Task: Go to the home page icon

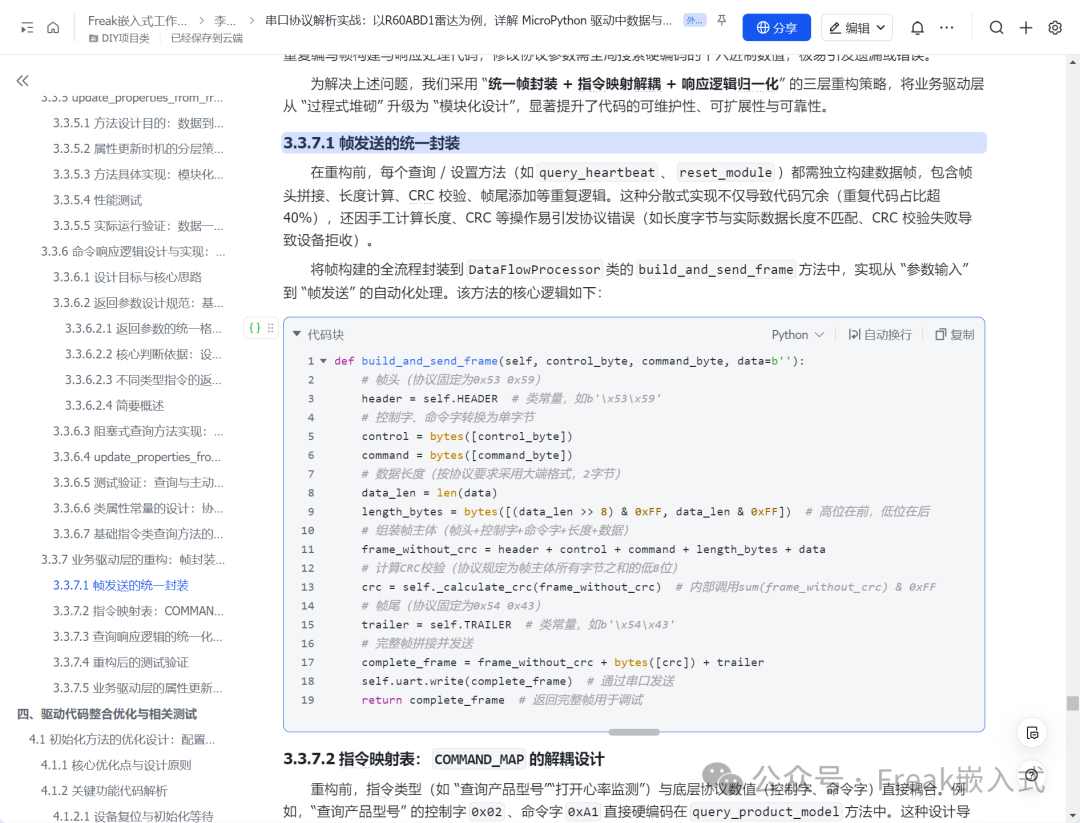Action: (53, 28)
